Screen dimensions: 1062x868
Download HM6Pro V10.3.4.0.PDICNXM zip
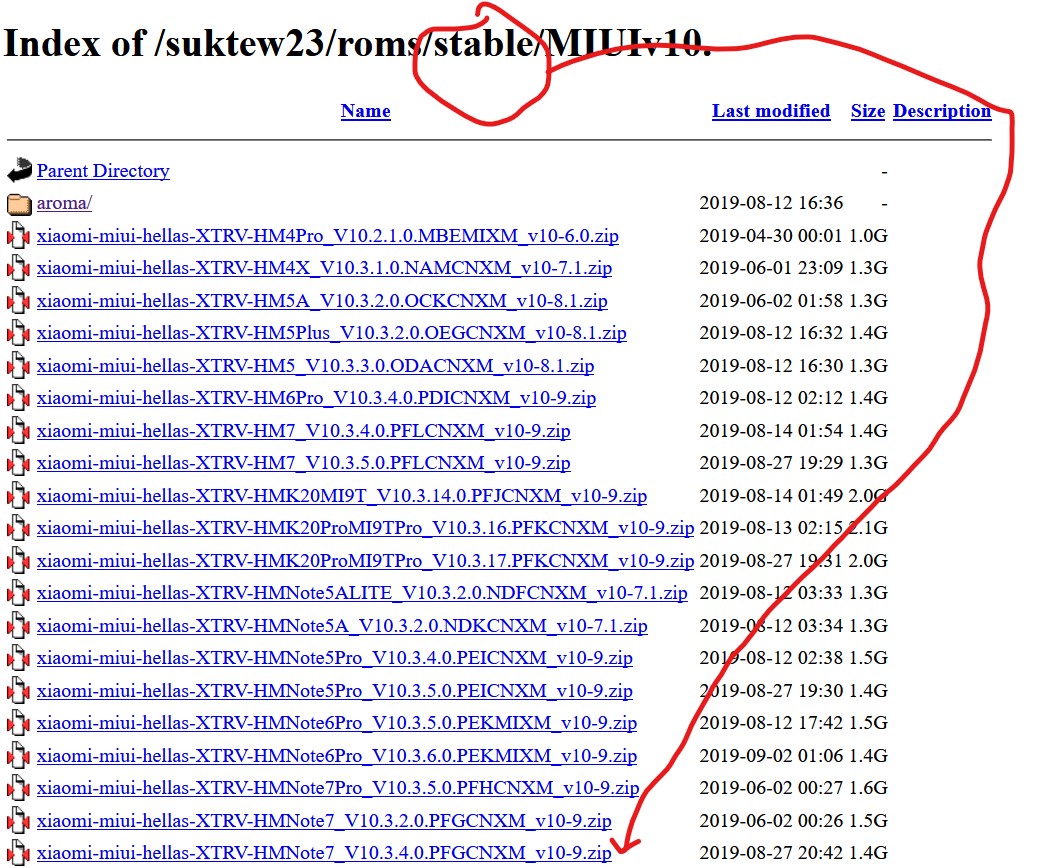tap(316, 398)
